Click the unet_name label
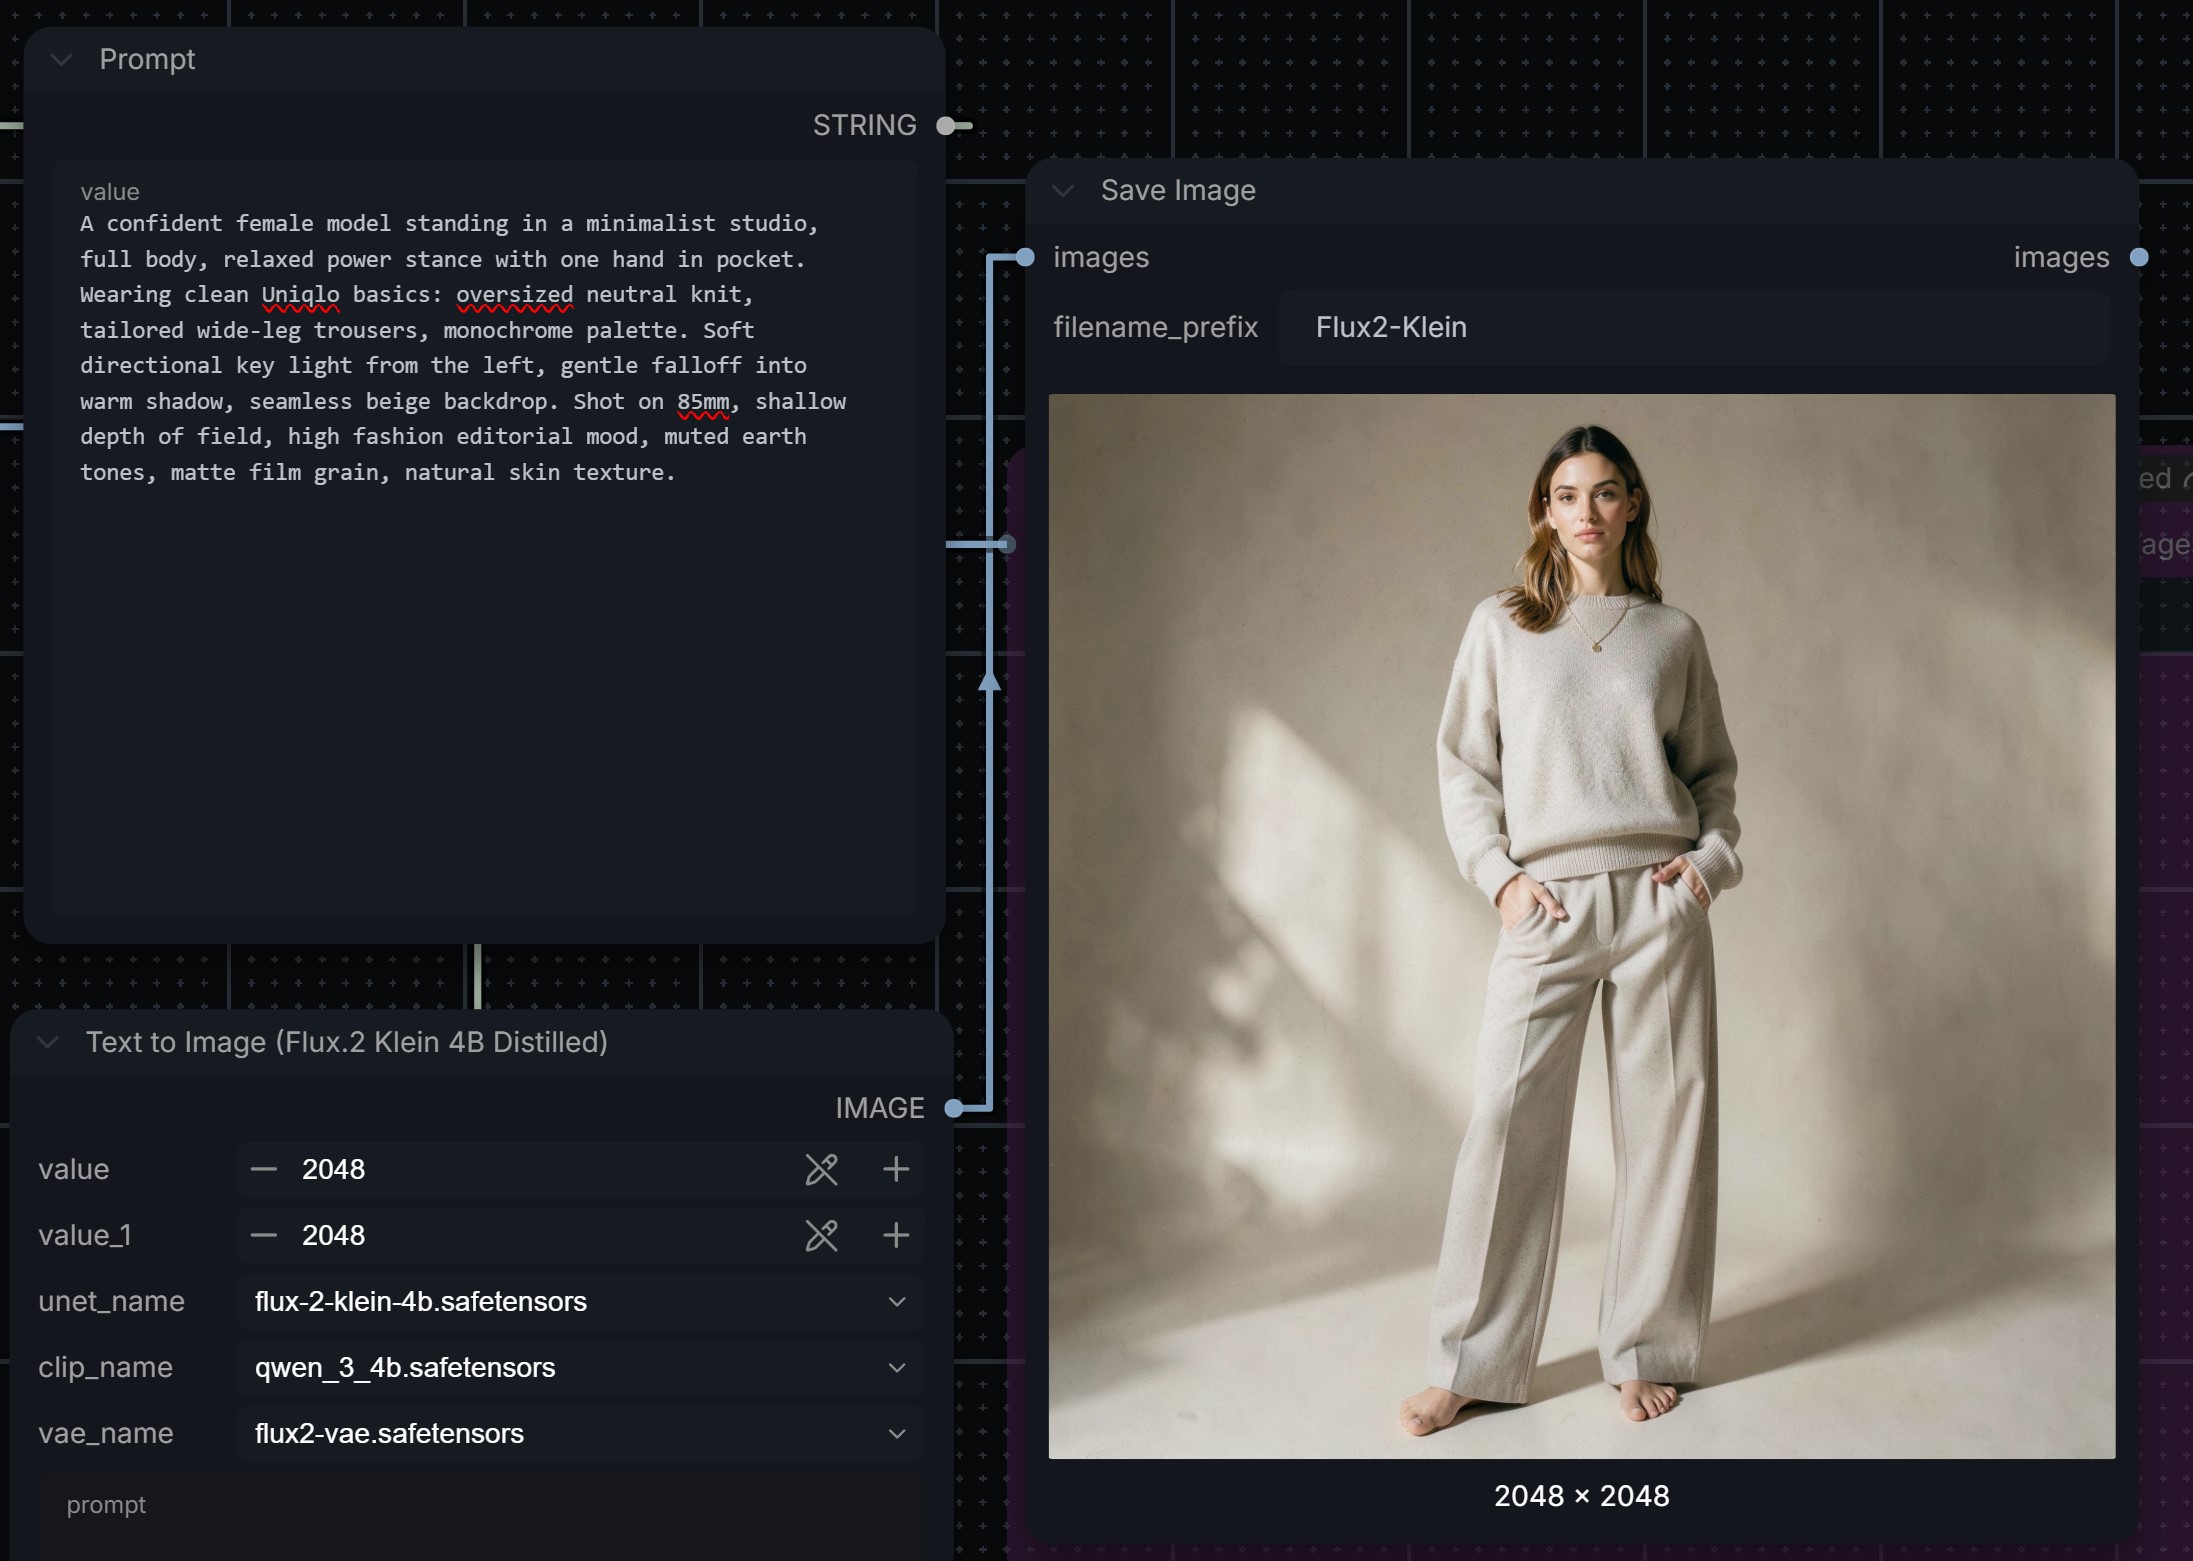2193x1561 pixels. coord(111,1301)
